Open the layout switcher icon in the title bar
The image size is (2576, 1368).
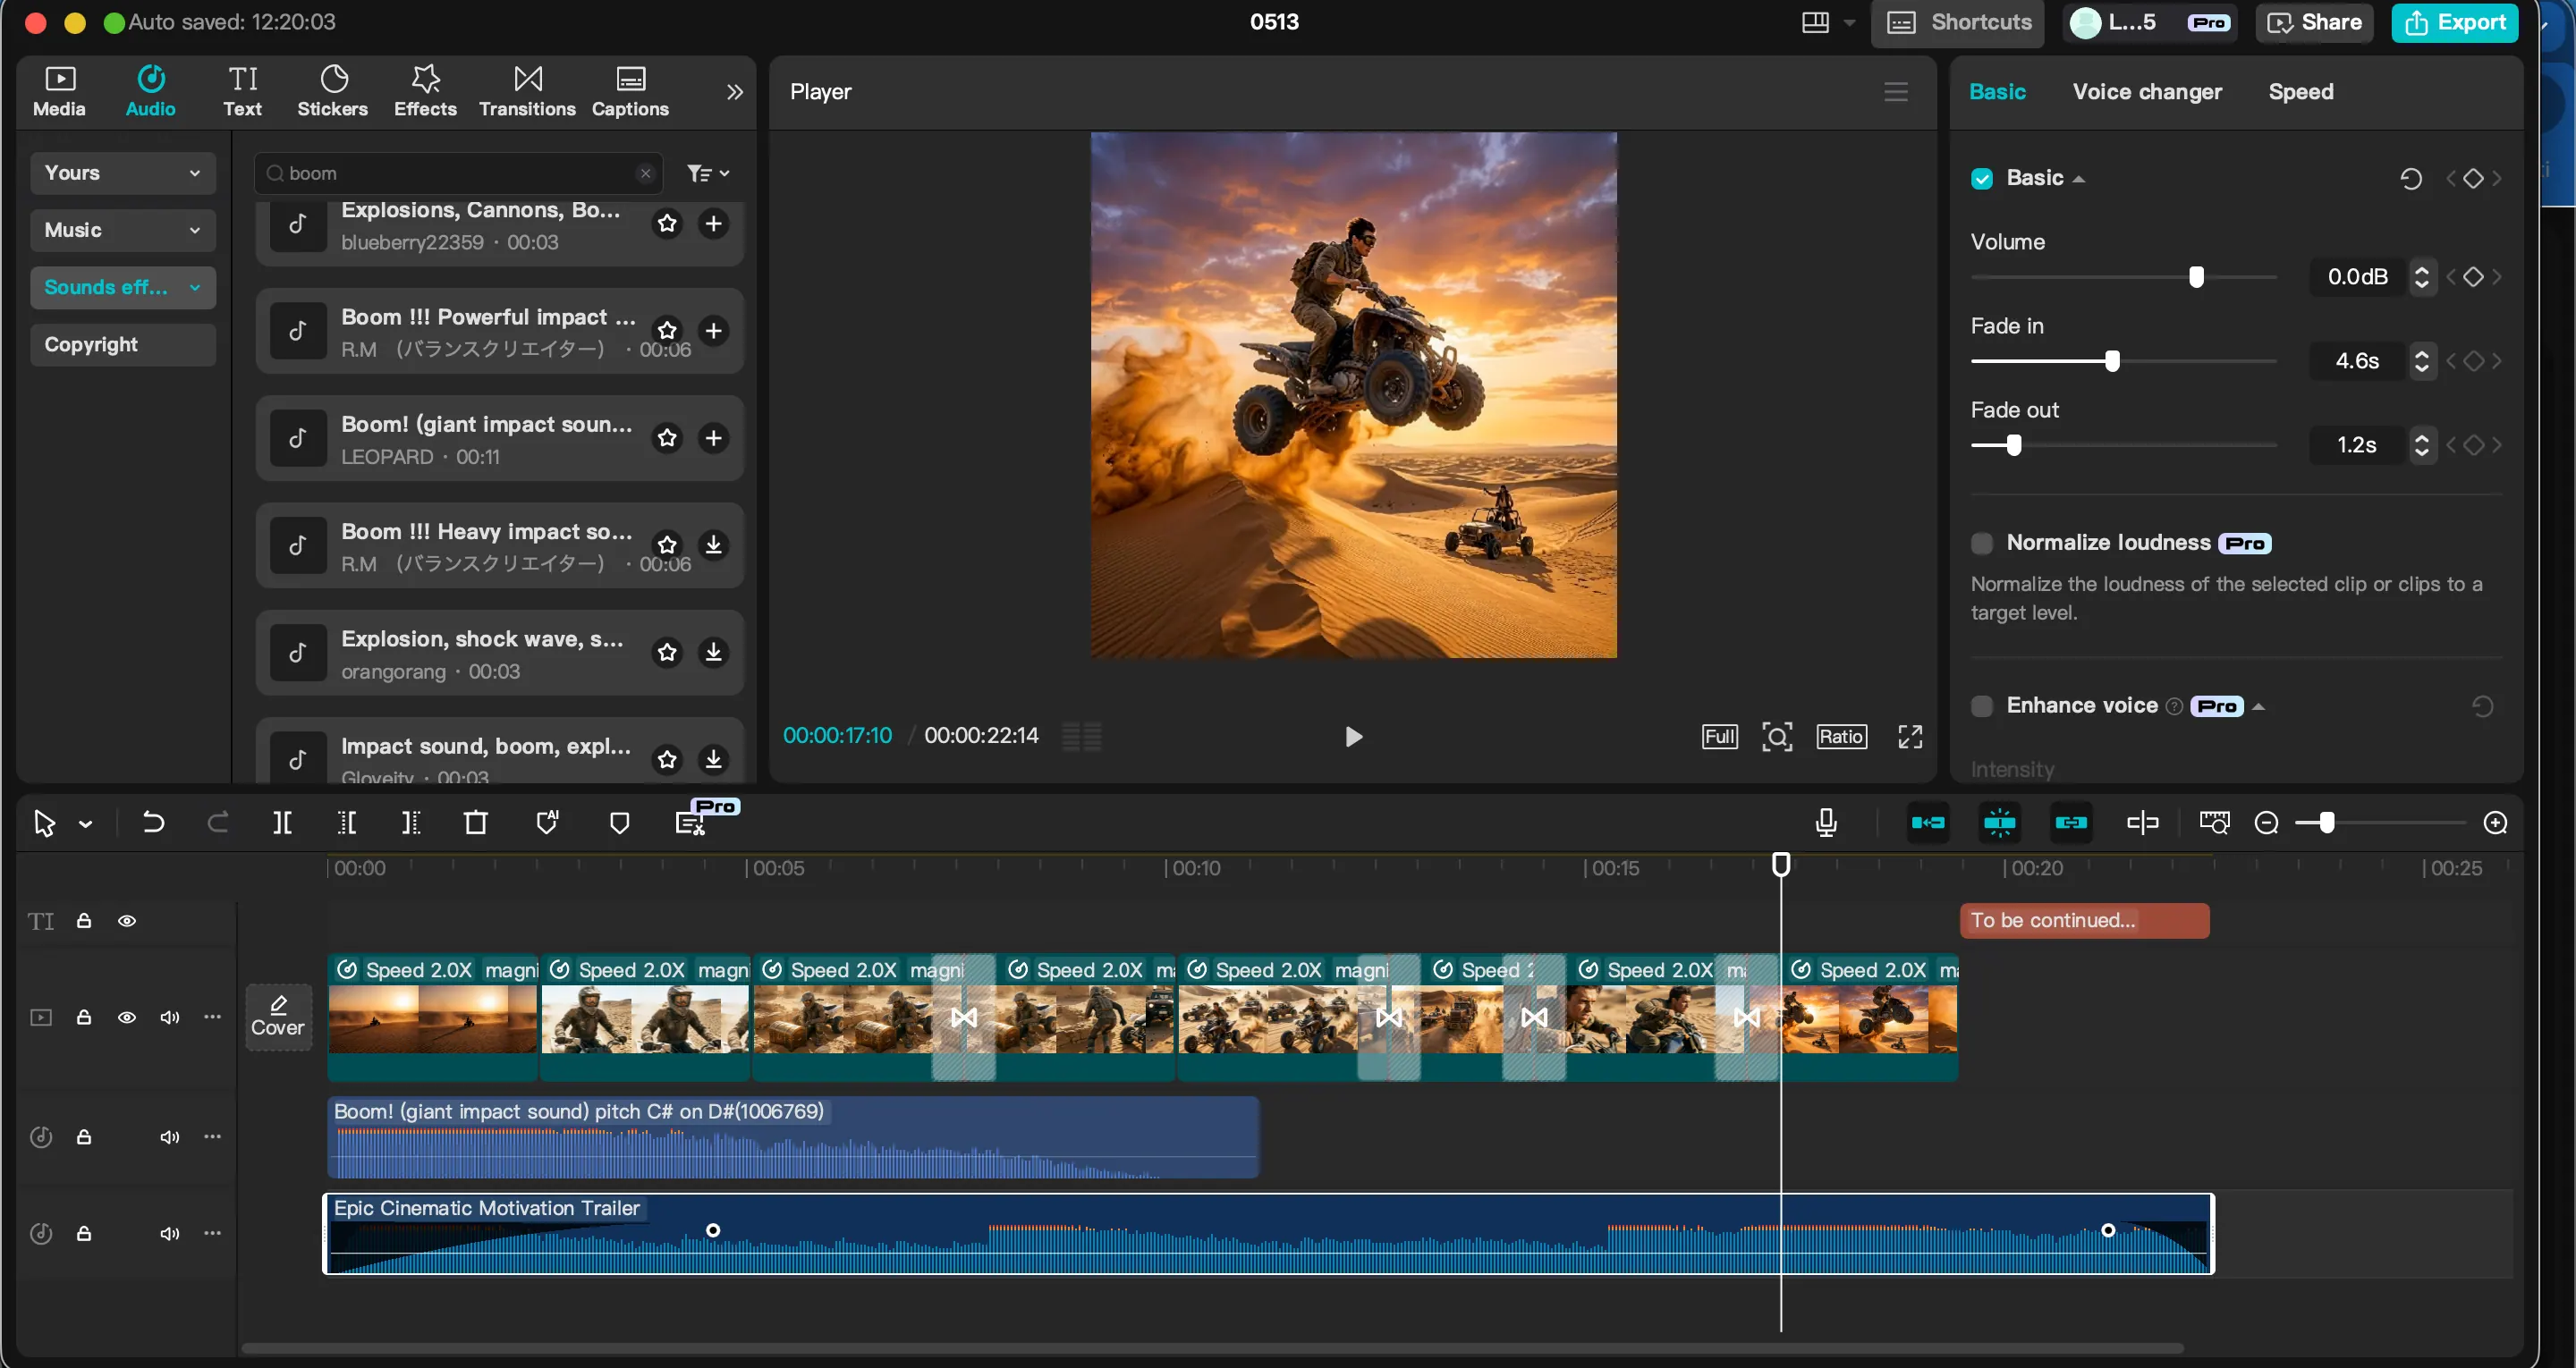coord(1815,22)
